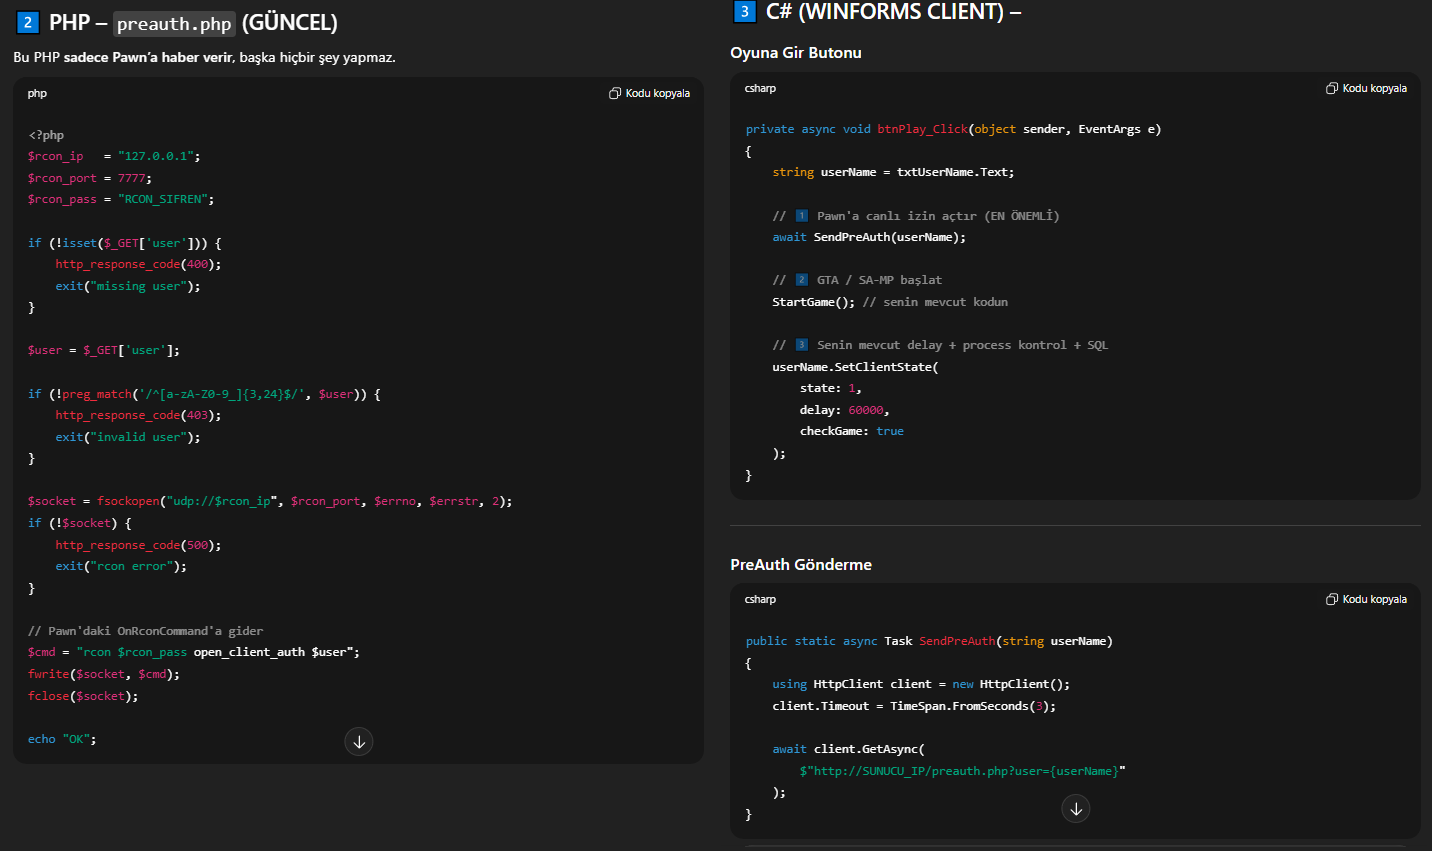Viewport: 1432px width, 851px height.
Task: Click the 'http_response_code(403);' line
Action: click(138, 415)
